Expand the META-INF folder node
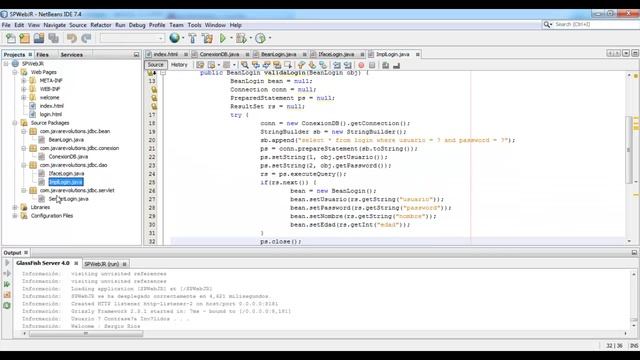Image resolution: width=640 pixels, height=360 pixels. [x=24, y=80]
